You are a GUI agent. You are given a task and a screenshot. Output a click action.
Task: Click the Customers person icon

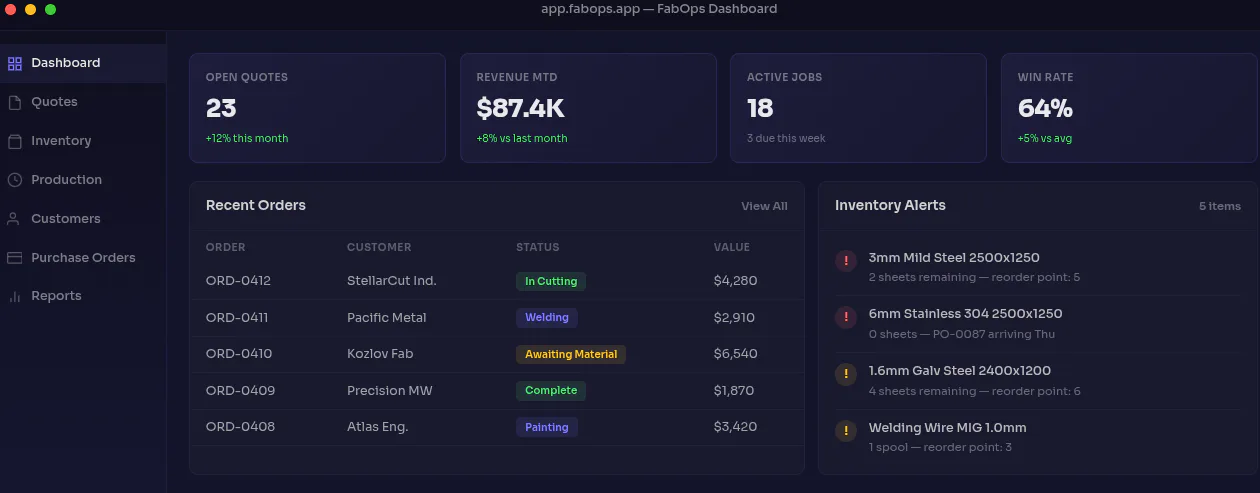click(x=15, y=219)
